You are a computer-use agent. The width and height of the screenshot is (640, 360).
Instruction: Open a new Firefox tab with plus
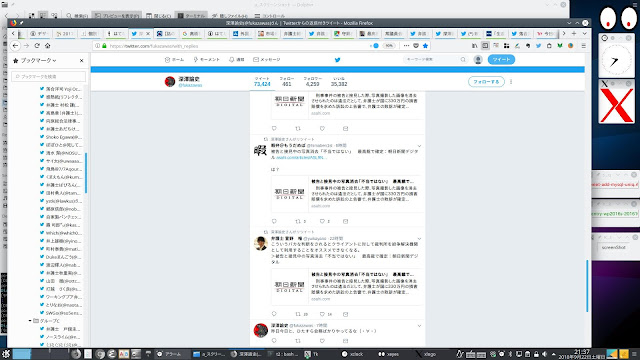pyautogui.click(x=574, y=33)
